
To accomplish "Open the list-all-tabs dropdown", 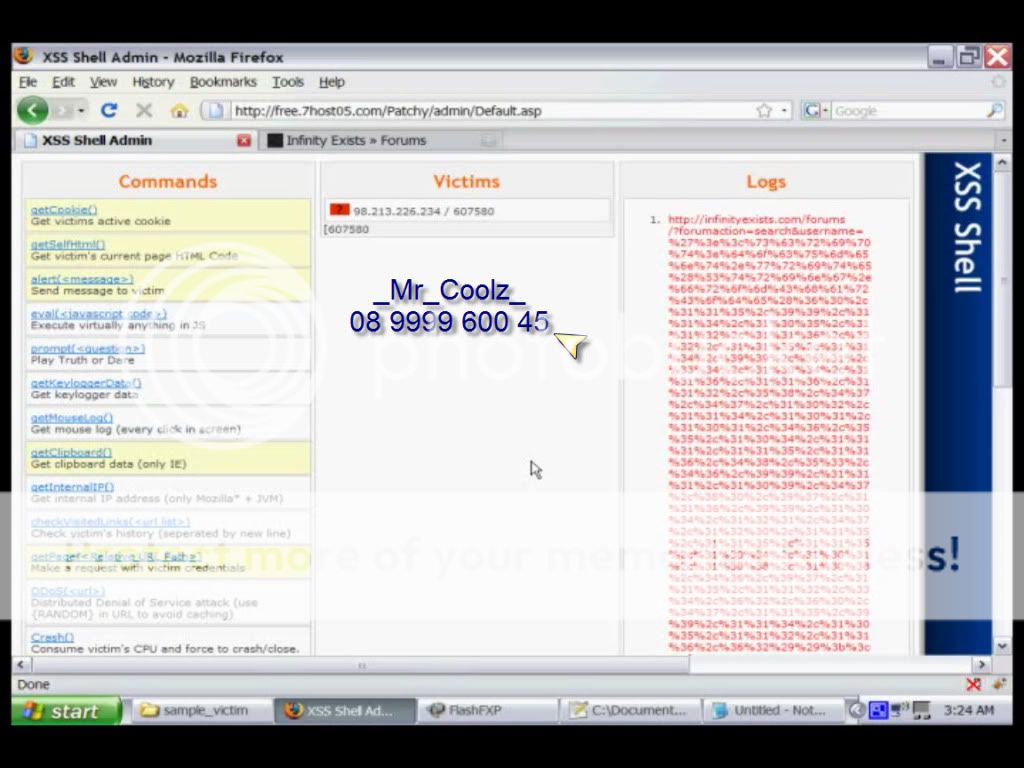I will pyautogui.click(x=1003, y=140).
